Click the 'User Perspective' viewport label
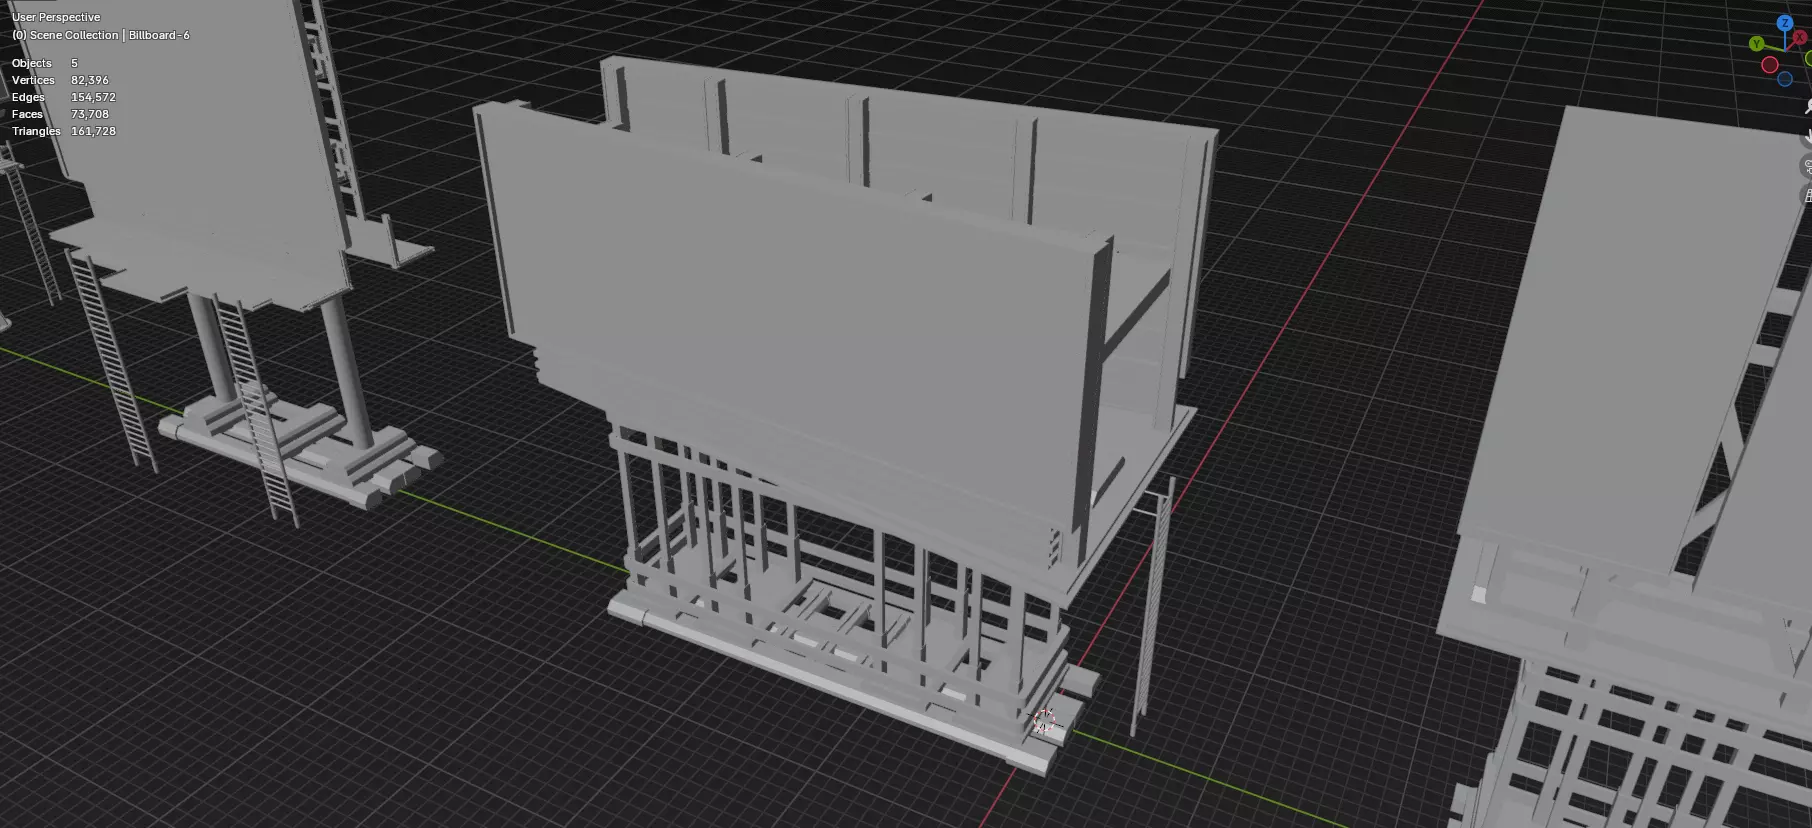Image resolution: width=1812 pixels, height=828 pixels. pos(56,17)
